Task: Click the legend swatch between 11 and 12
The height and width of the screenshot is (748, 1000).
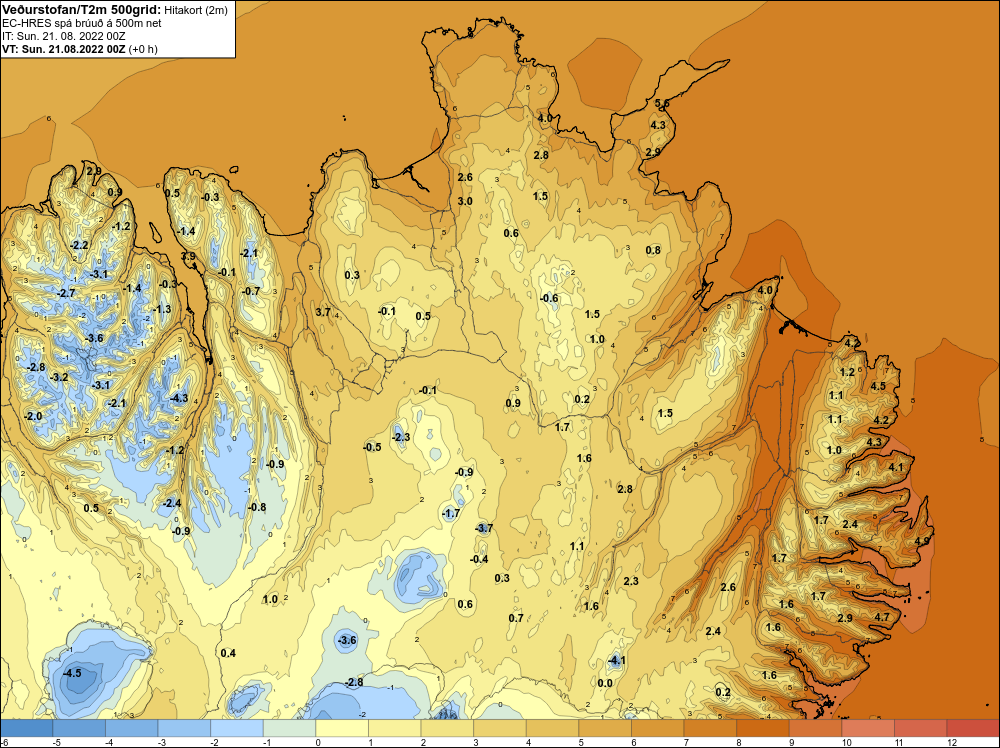Action: tap(921, 728)
